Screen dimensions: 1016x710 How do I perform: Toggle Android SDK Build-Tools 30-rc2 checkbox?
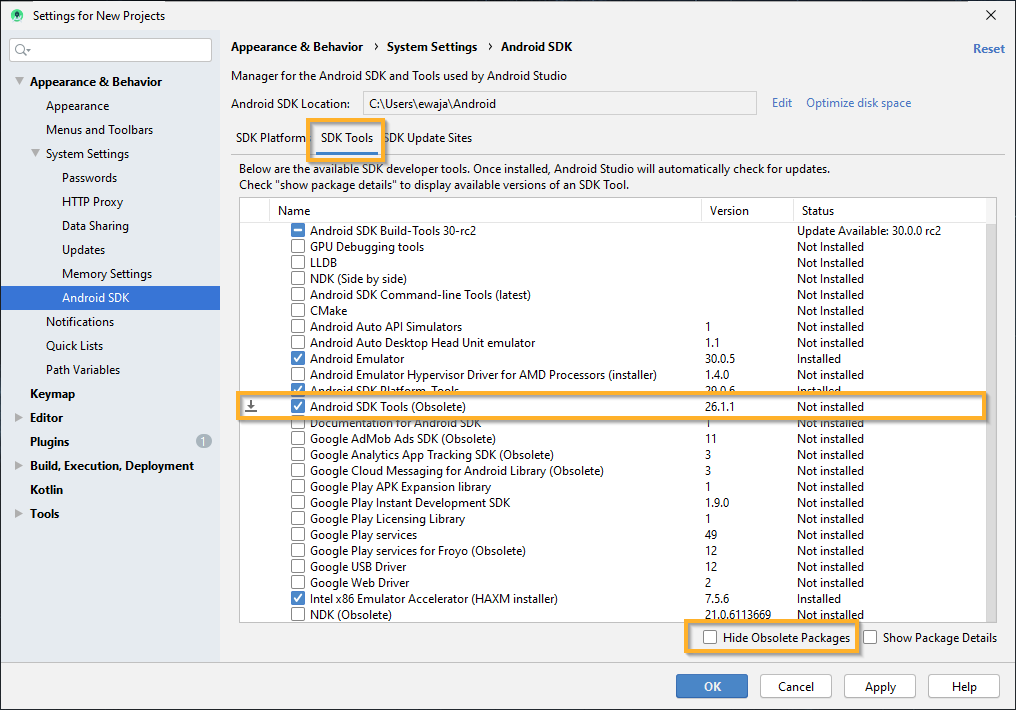[x=297, y=231]
